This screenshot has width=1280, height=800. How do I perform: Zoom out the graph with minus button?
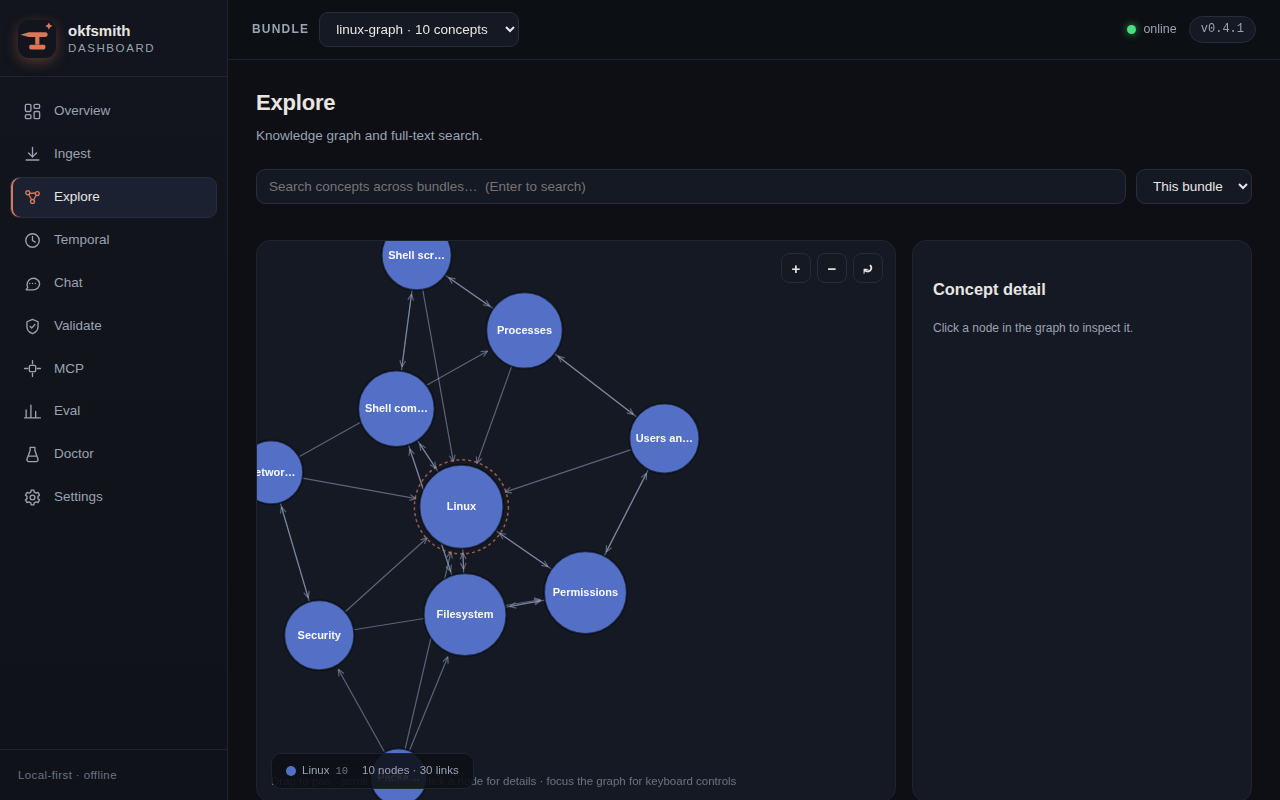[x=832, y=268]
